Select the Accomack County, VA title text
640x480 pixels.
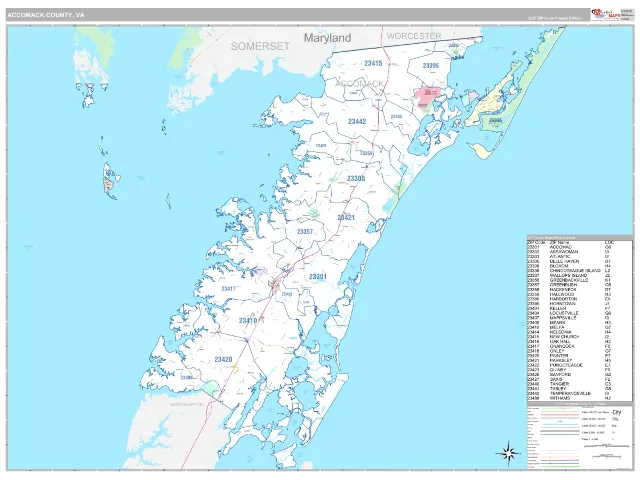click(46, 15)
